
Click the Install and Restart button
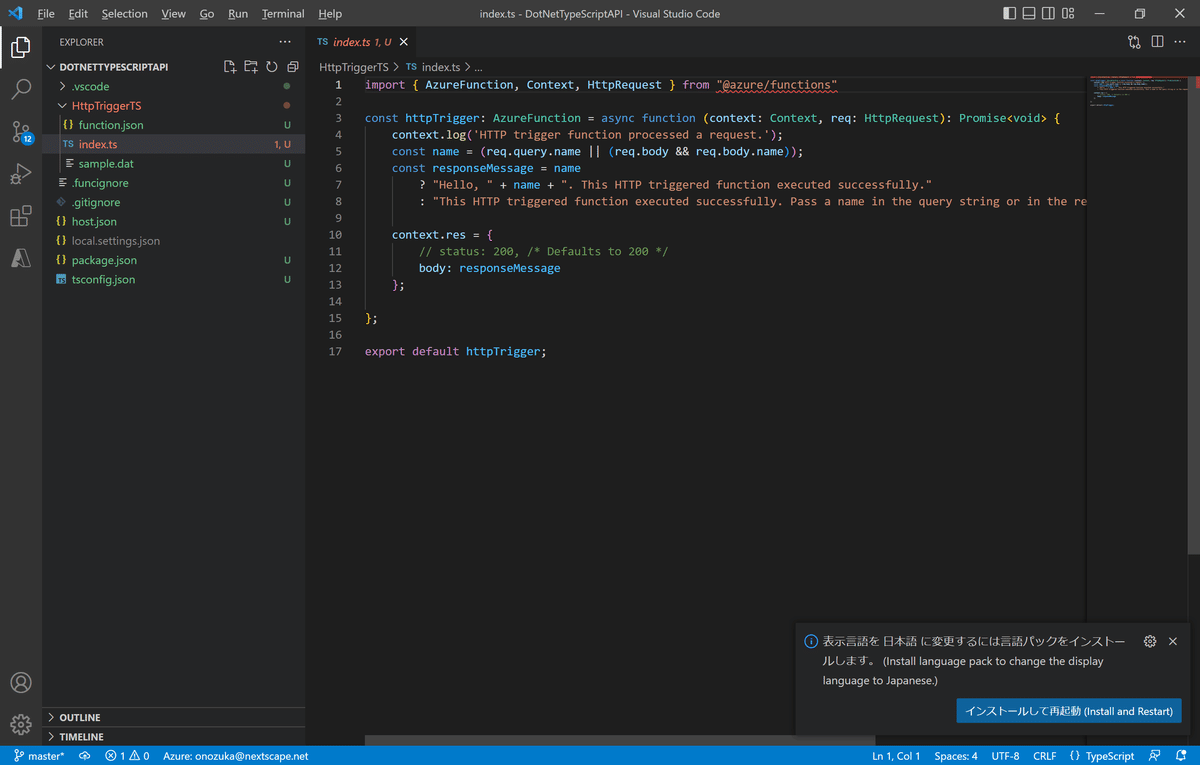(x=1068, y=710)
